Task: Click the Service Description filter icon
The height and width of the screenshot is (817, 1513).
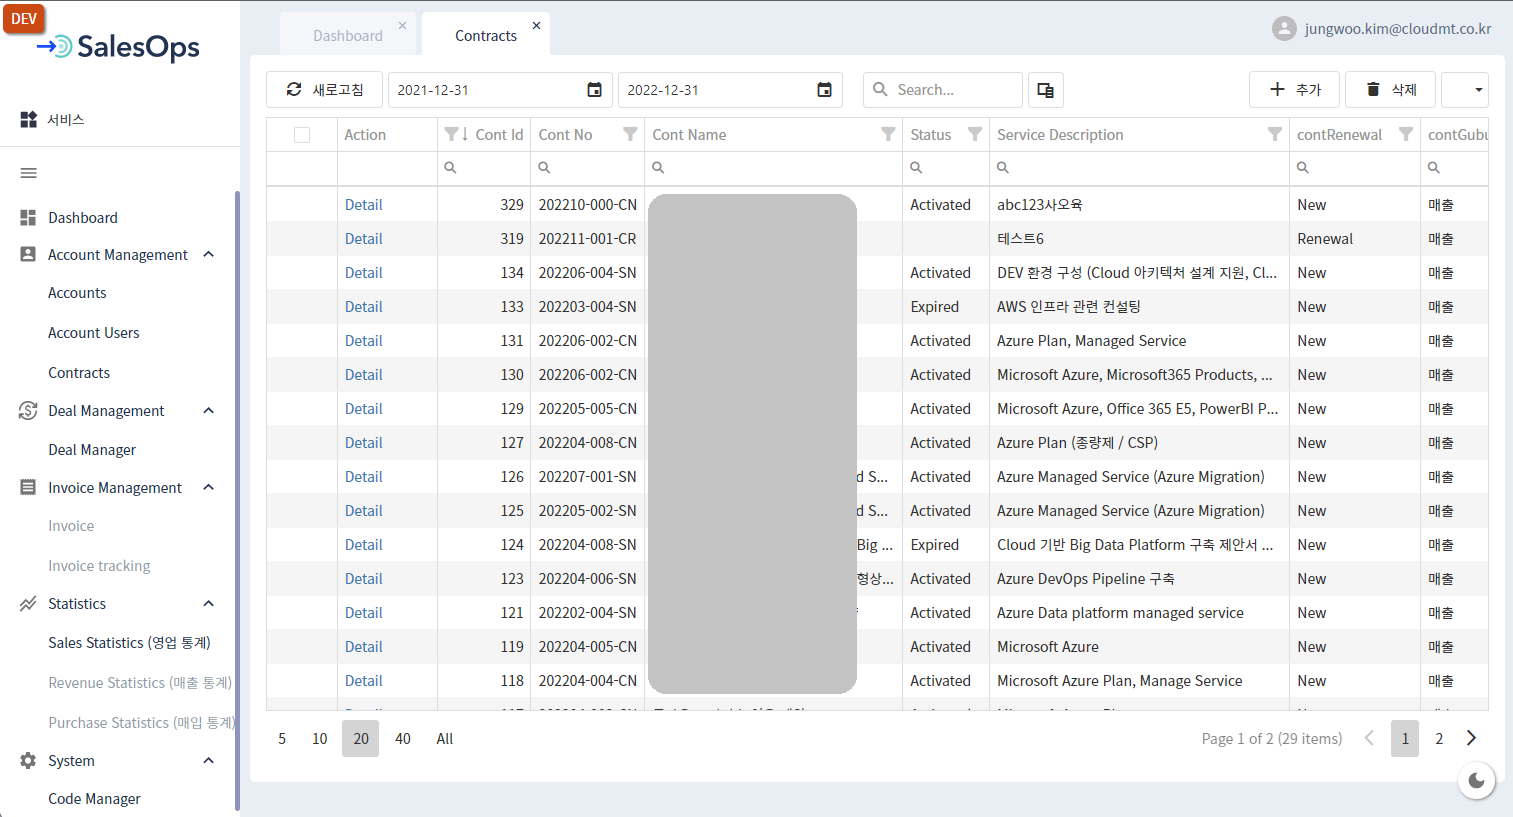Action: pos(1275,134)
